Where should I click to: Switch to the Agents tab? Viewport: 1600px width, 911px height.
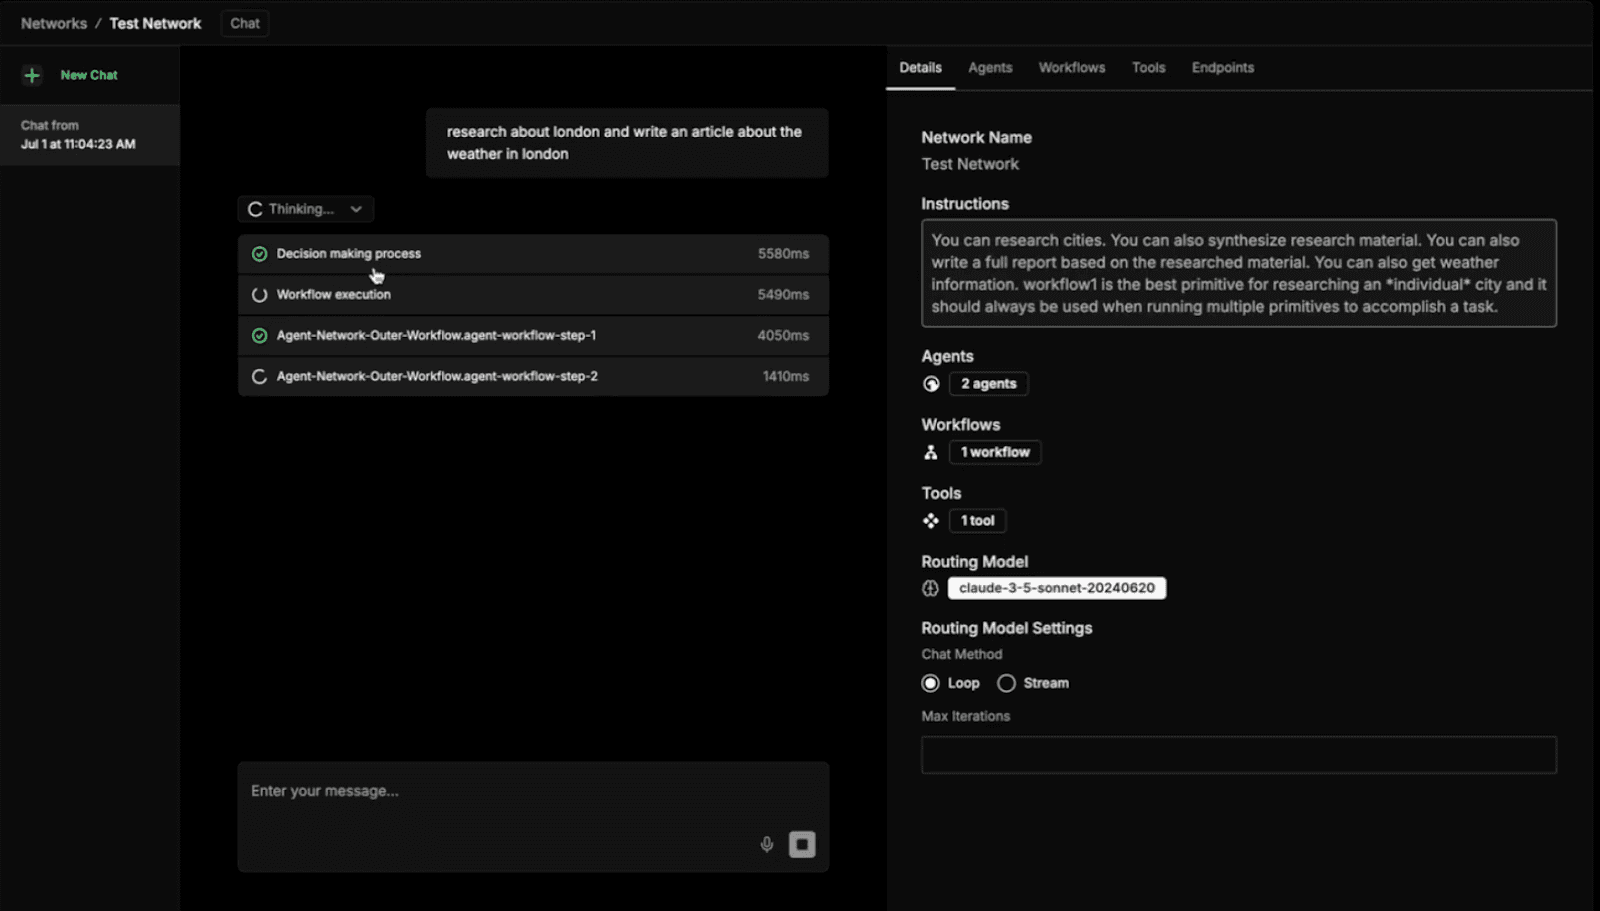(989, 68)
